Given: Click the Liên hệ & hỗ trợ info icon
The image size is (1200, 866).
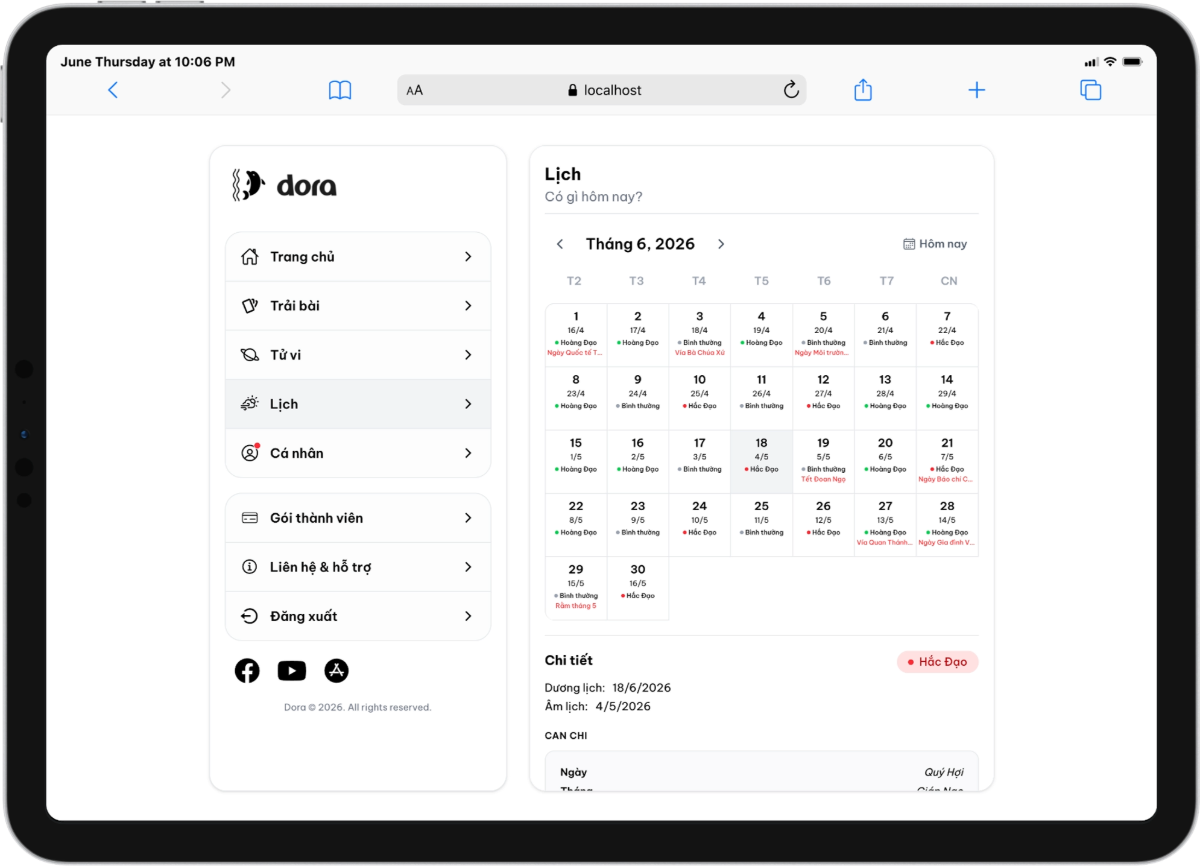Looking at the screenshot, I should click(250, 567).
